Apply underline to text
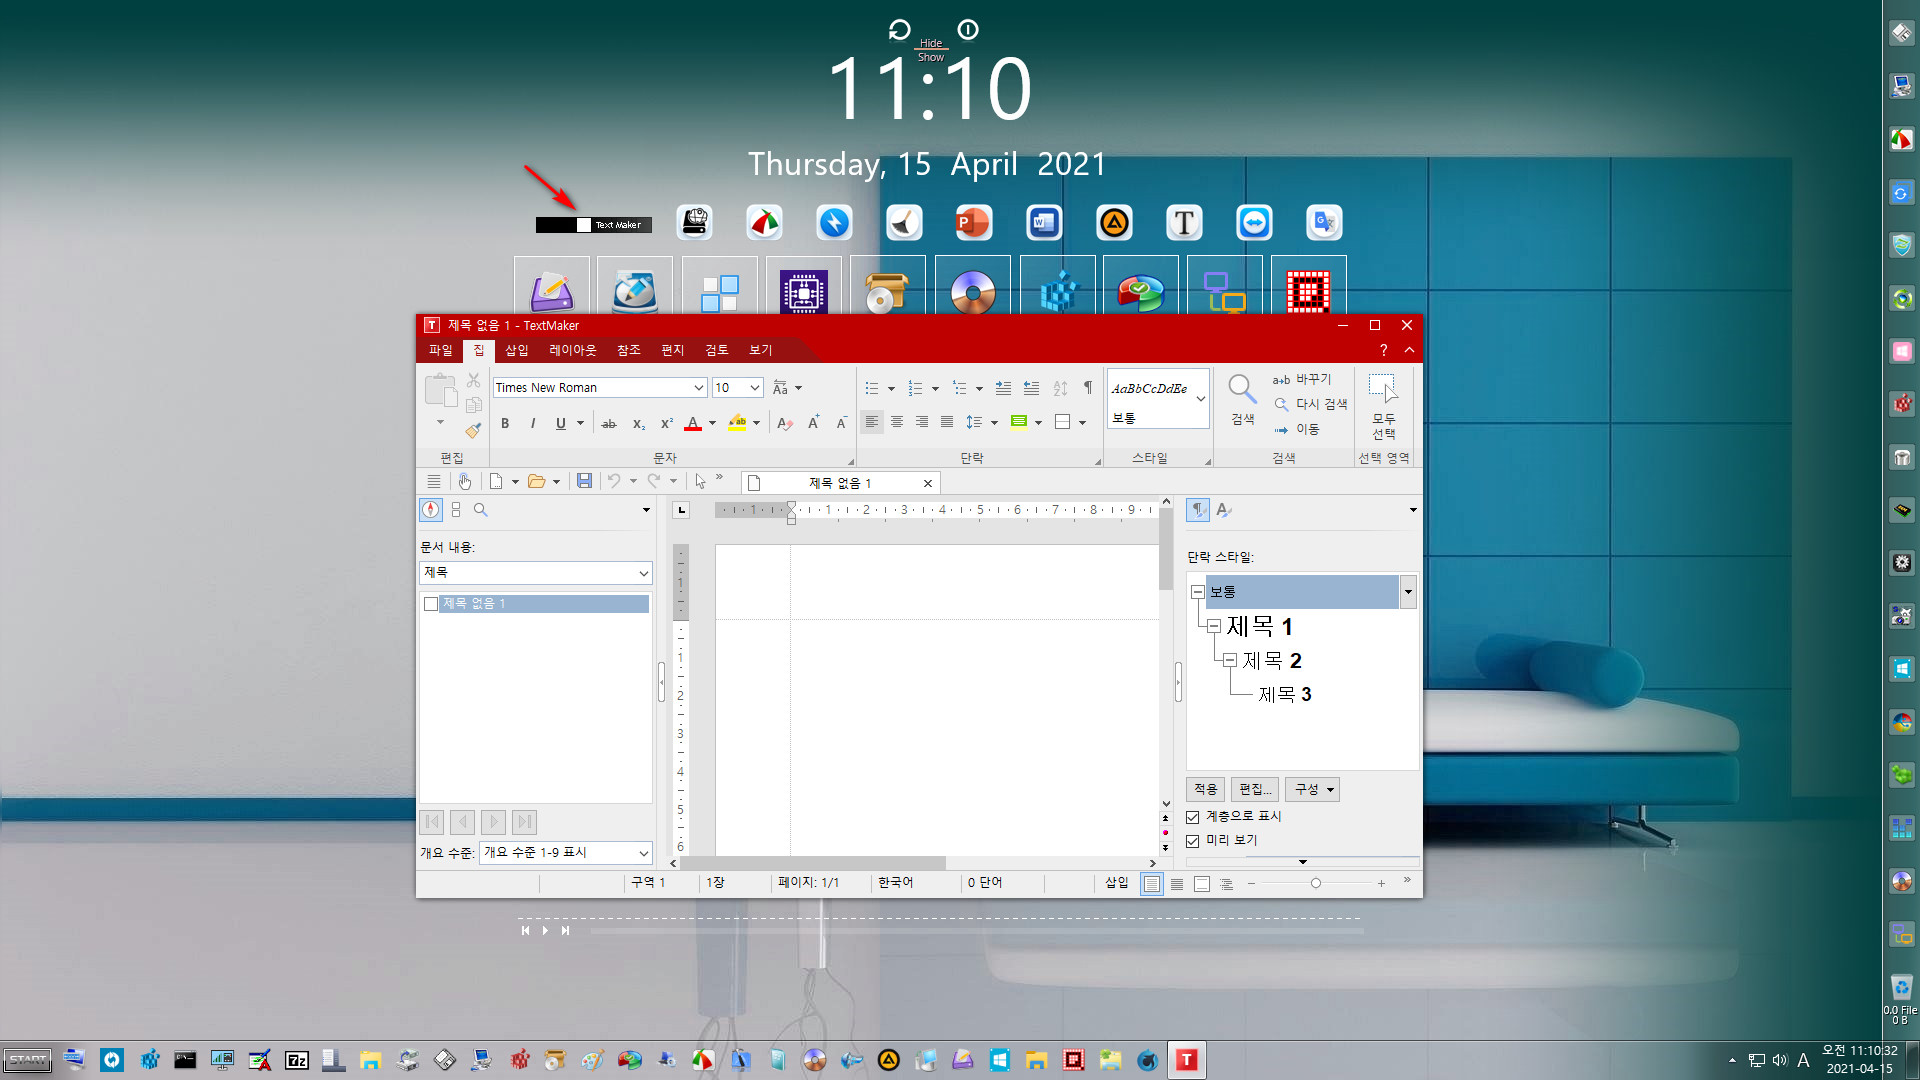Viewport: 1920px width, 1080px height. pos(561,423)
